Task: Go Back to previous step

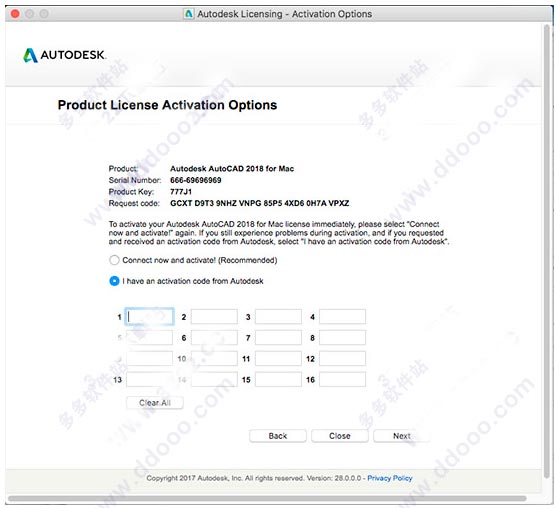Action: pos(278,436)
